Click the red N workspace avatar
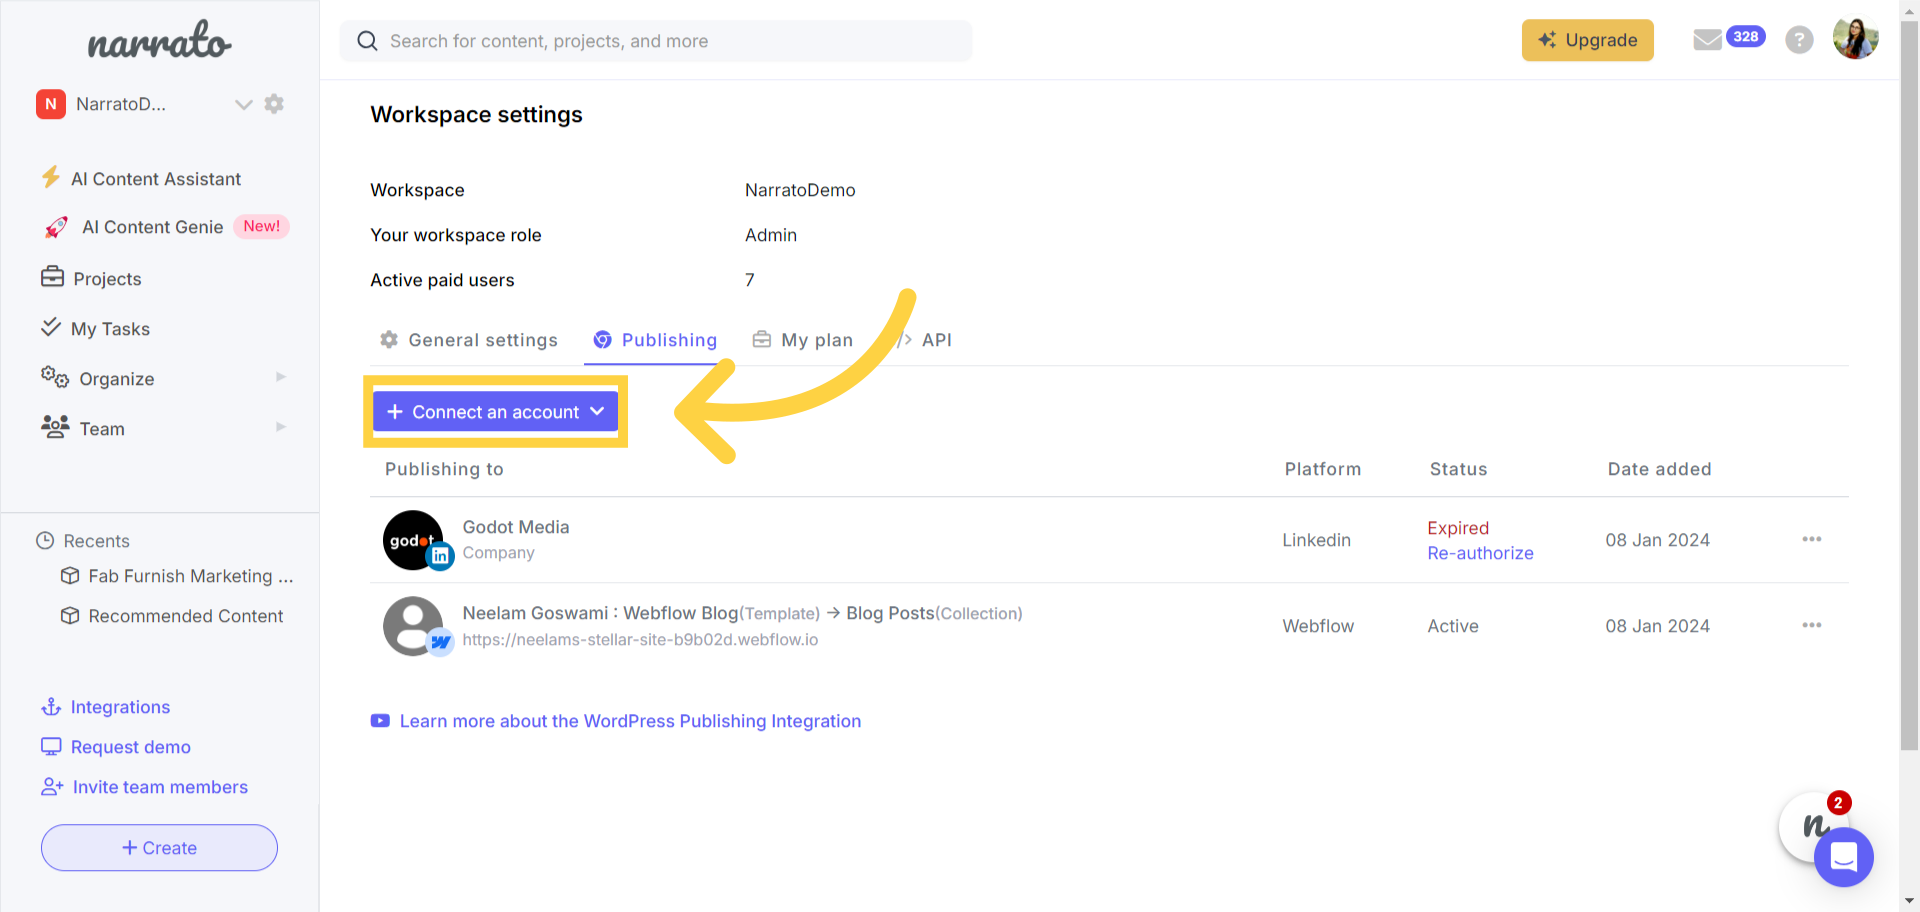The image size is (1920, 912). coord(51,104)
